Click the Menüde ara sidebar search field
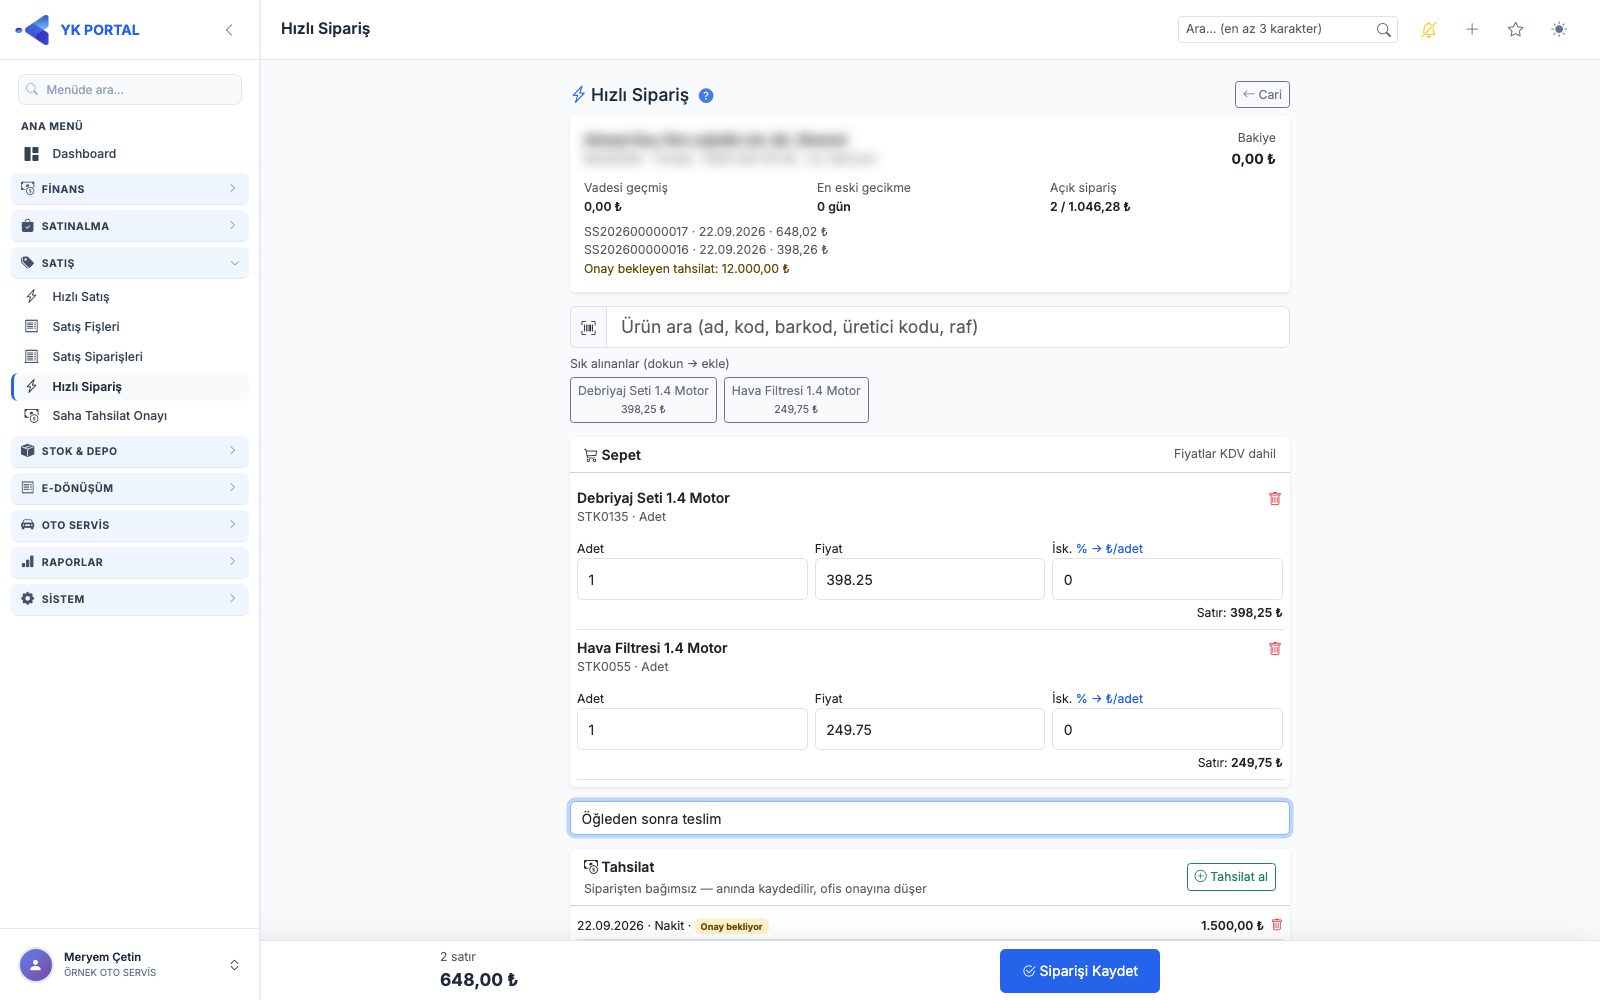 130,90
